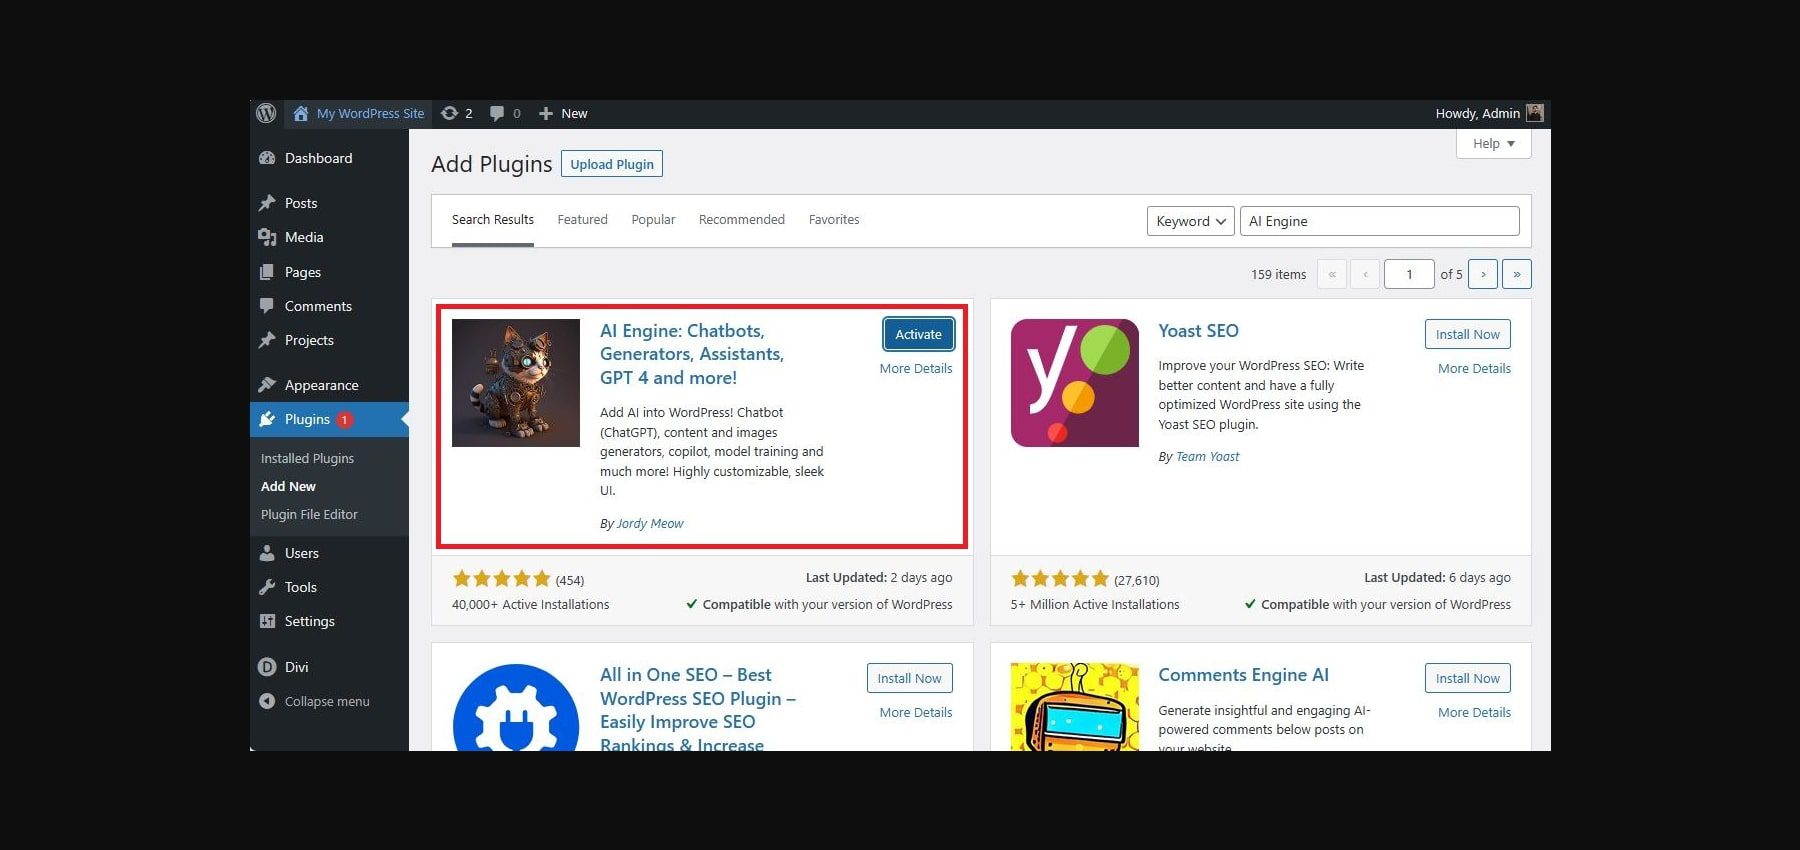Open the Yoast SEO plugin logo
The image size is (1800, 850).
[x=1075, y=383]
